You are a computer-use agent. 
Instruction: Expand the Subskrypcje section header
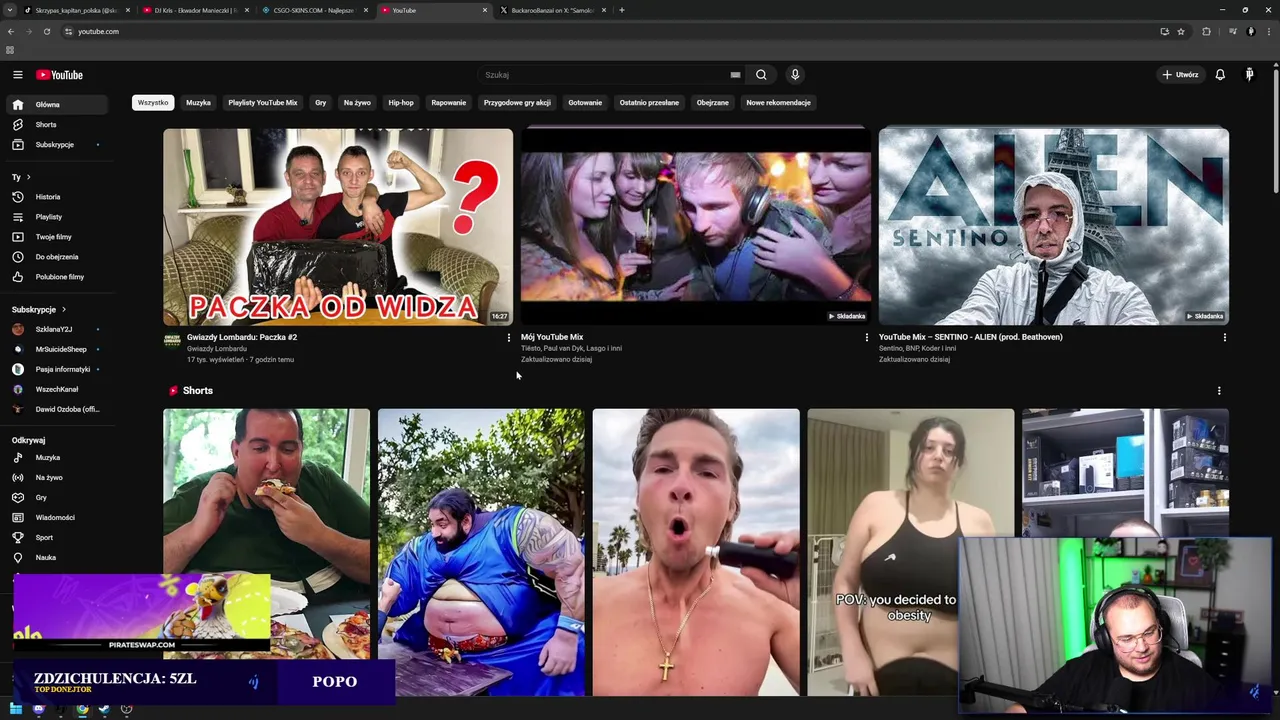click(x=39, y=309)
